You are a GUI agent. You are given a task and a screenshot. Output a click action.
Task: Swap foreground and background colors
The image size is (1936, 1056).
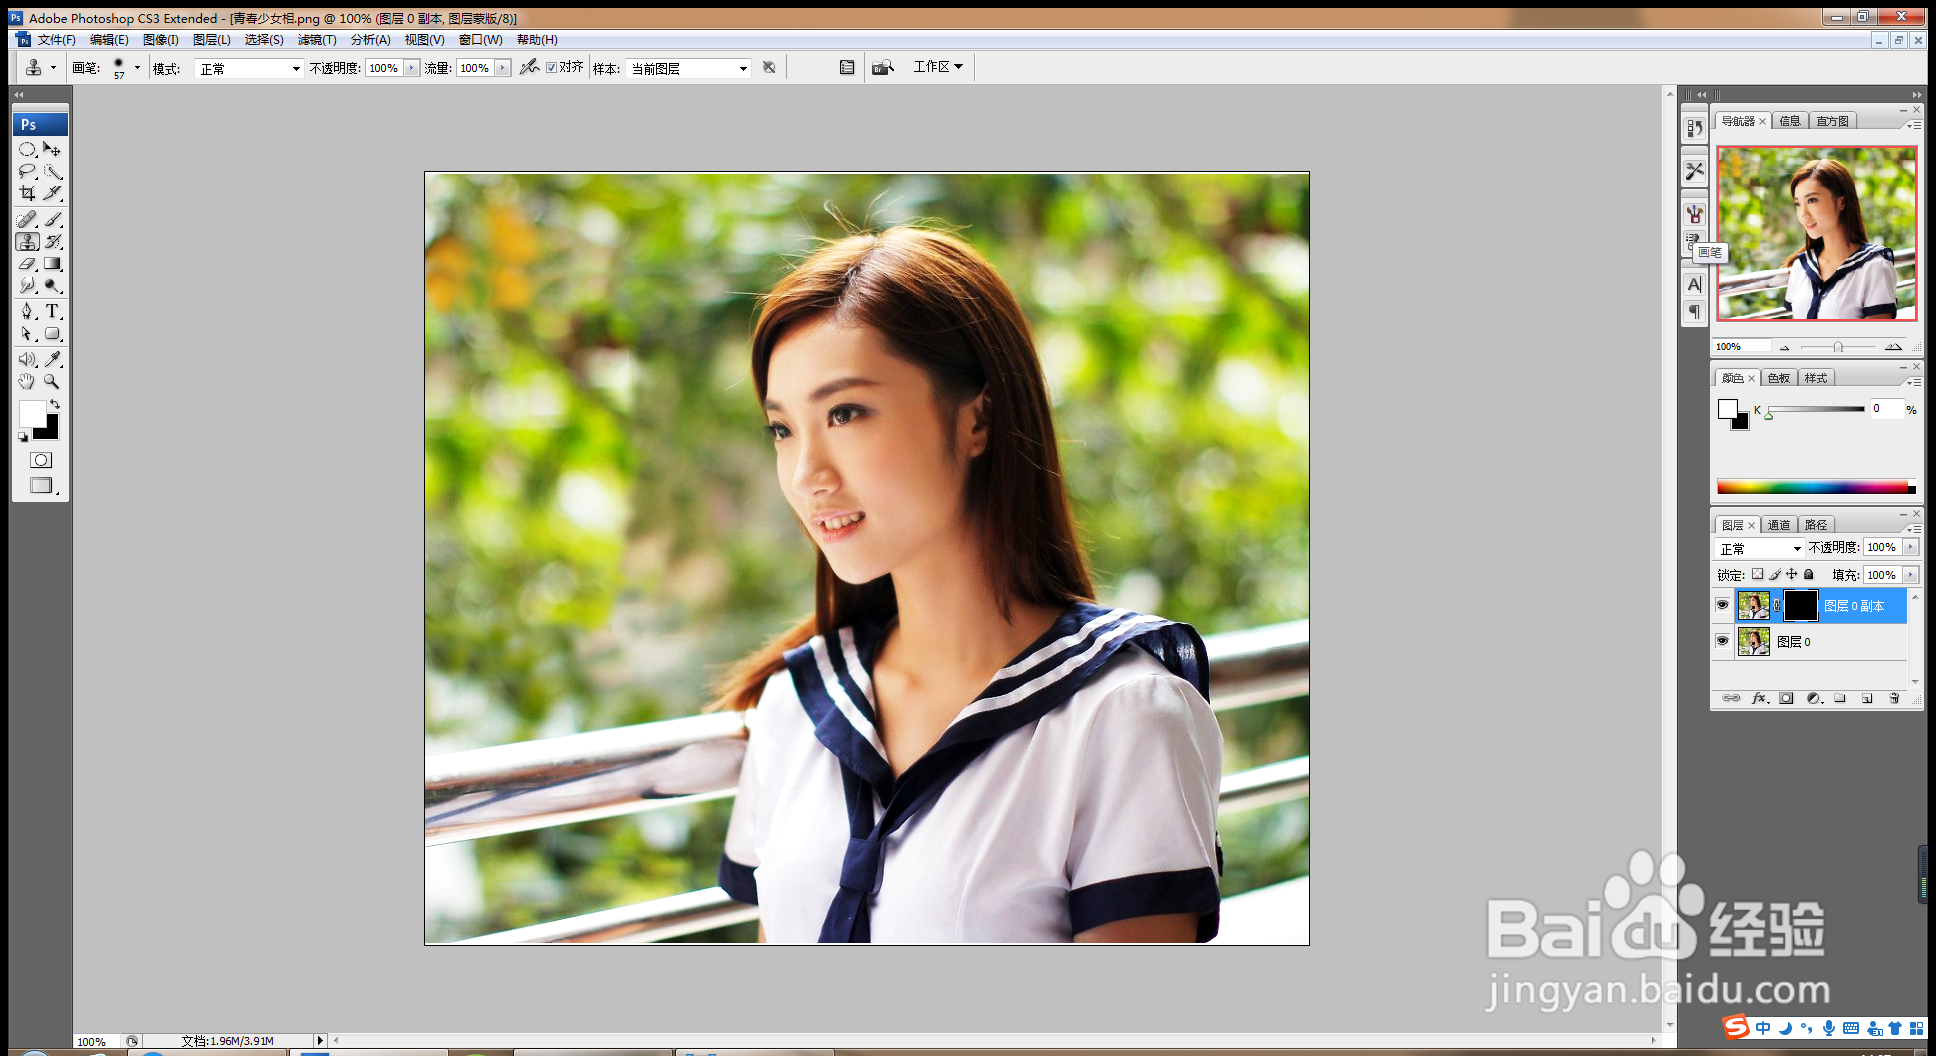click(x=55, y=404)
